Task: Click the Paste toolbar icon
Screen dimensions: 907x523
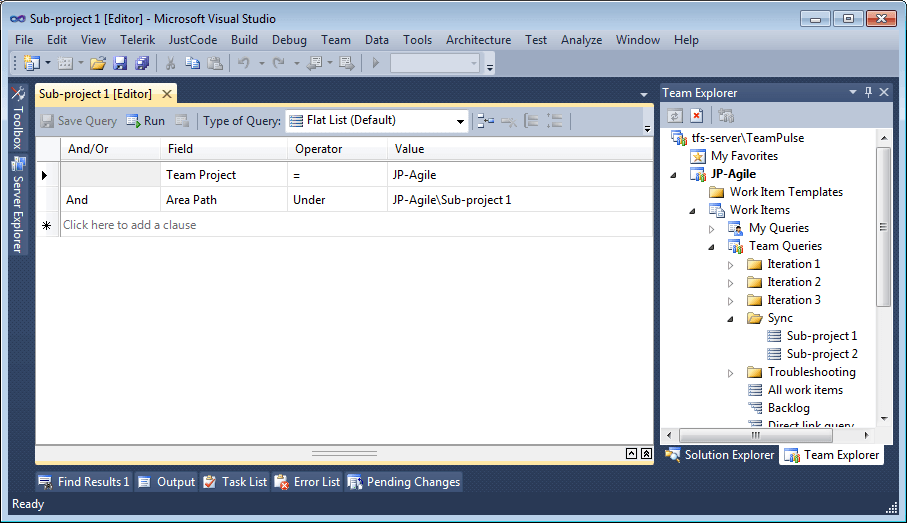Action: 215,62
